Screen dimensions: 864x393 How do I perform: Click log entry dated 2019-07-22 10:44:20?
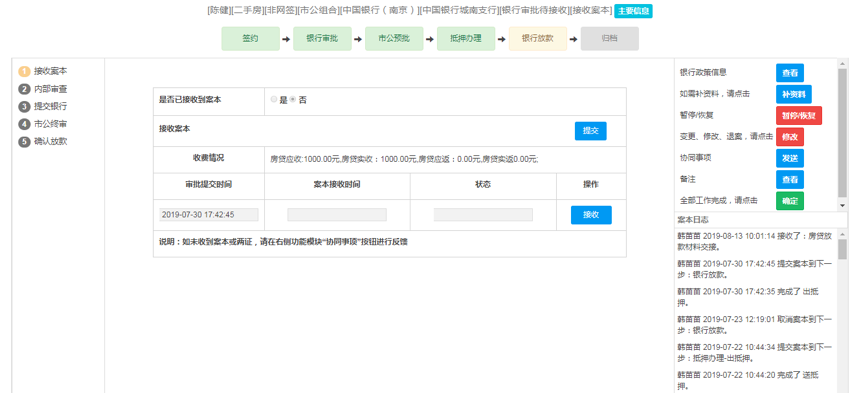tap(748, 381)
